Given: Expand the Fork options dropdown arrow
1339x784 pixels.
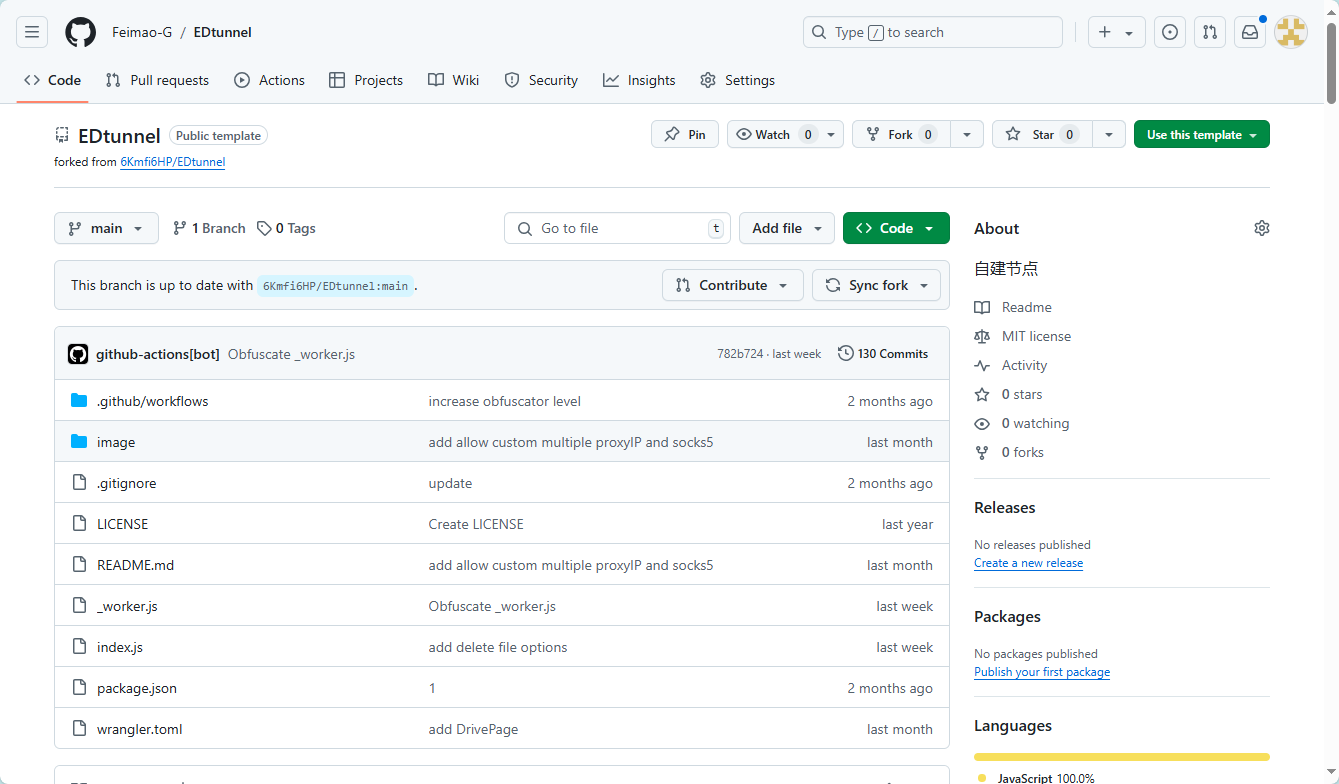Looking at the screenshot, I should click(967, 134).
